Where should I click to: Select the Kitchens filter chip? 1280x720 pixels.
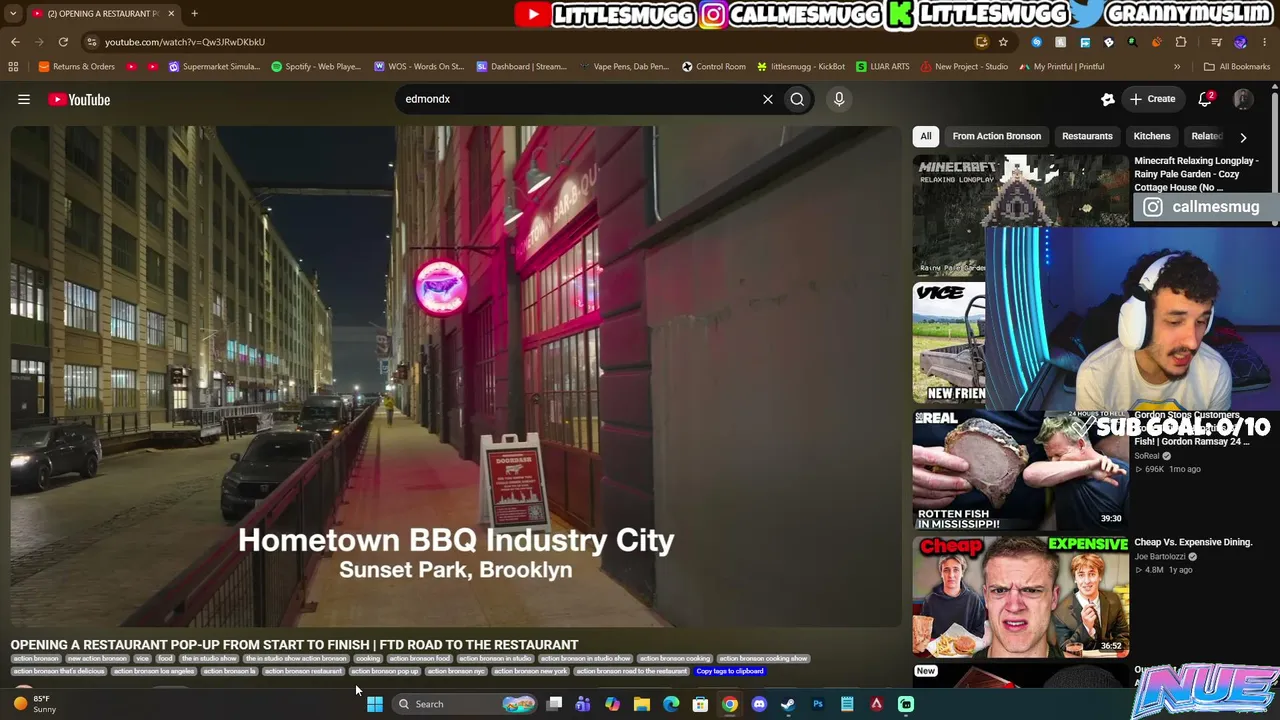tap(1152, 136)
